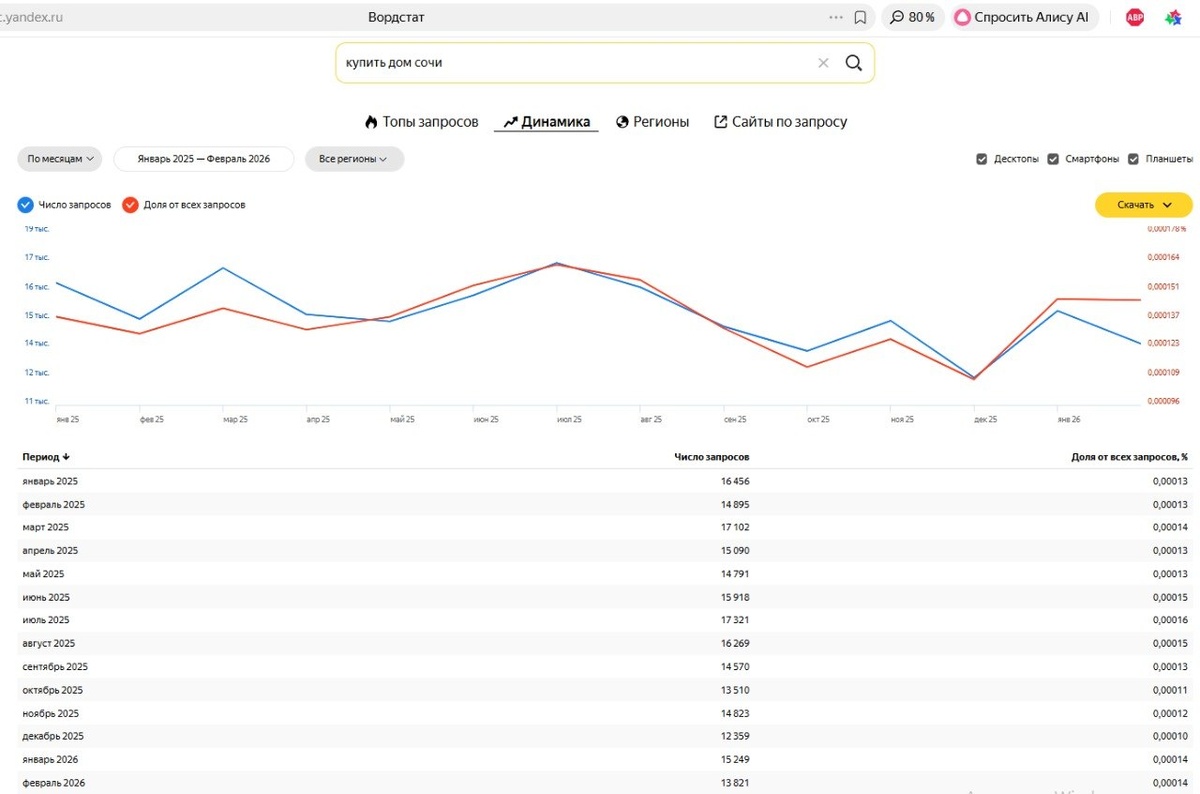Clear the search query with the X icon
1200x794 pixels.
point(823,62)
